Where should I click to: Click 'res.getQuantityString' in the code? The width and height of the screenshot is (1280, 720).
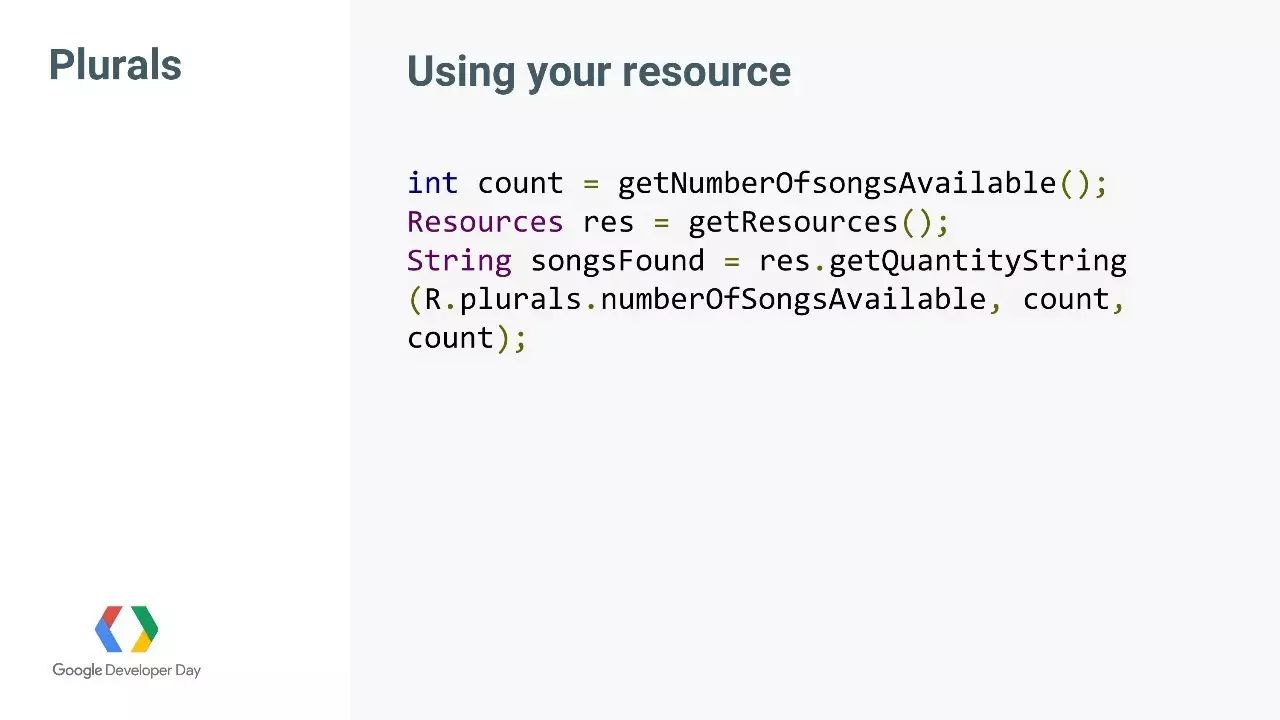943,260
